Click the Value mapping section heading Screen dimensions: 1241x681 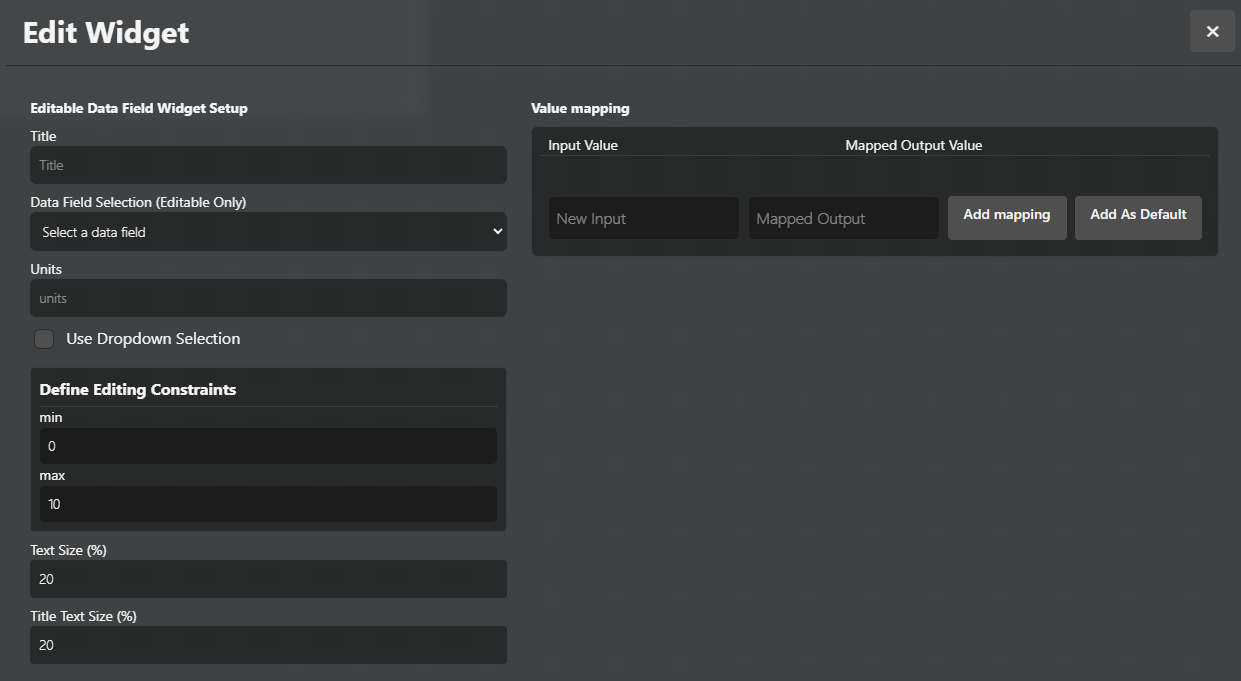click(580, 108)
